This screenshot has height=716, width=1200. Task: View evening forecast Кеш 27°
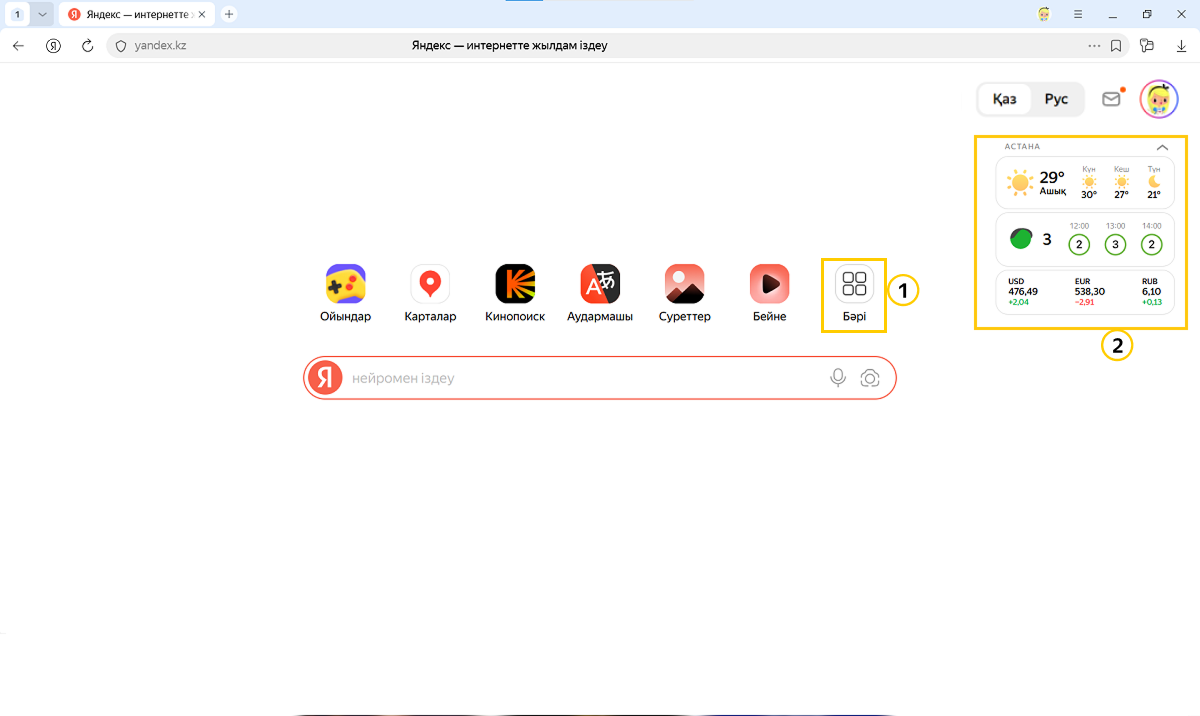pos(1121,182)
